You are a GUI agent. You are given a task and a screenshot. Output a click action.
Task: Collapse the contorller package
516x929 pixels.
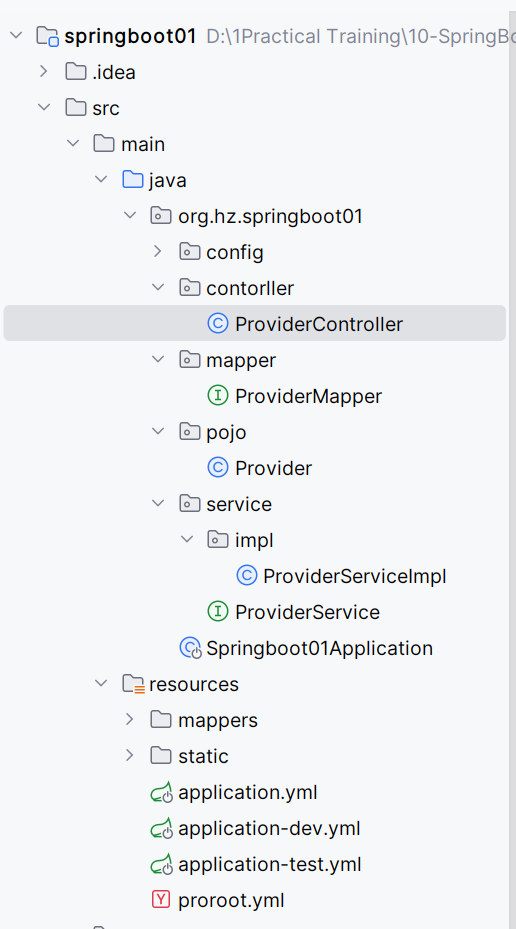click(x=158, y=287)
